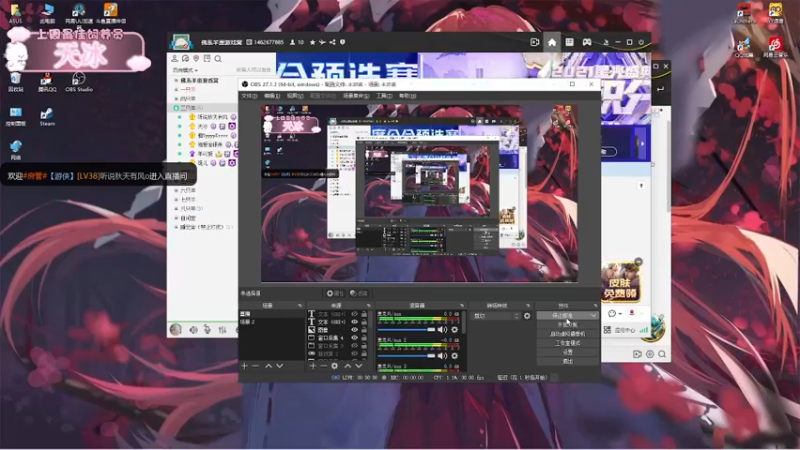Click the star favorite icon in YY channel header
This screenshot has width=800, height=450.
click(x=312, y=42)
